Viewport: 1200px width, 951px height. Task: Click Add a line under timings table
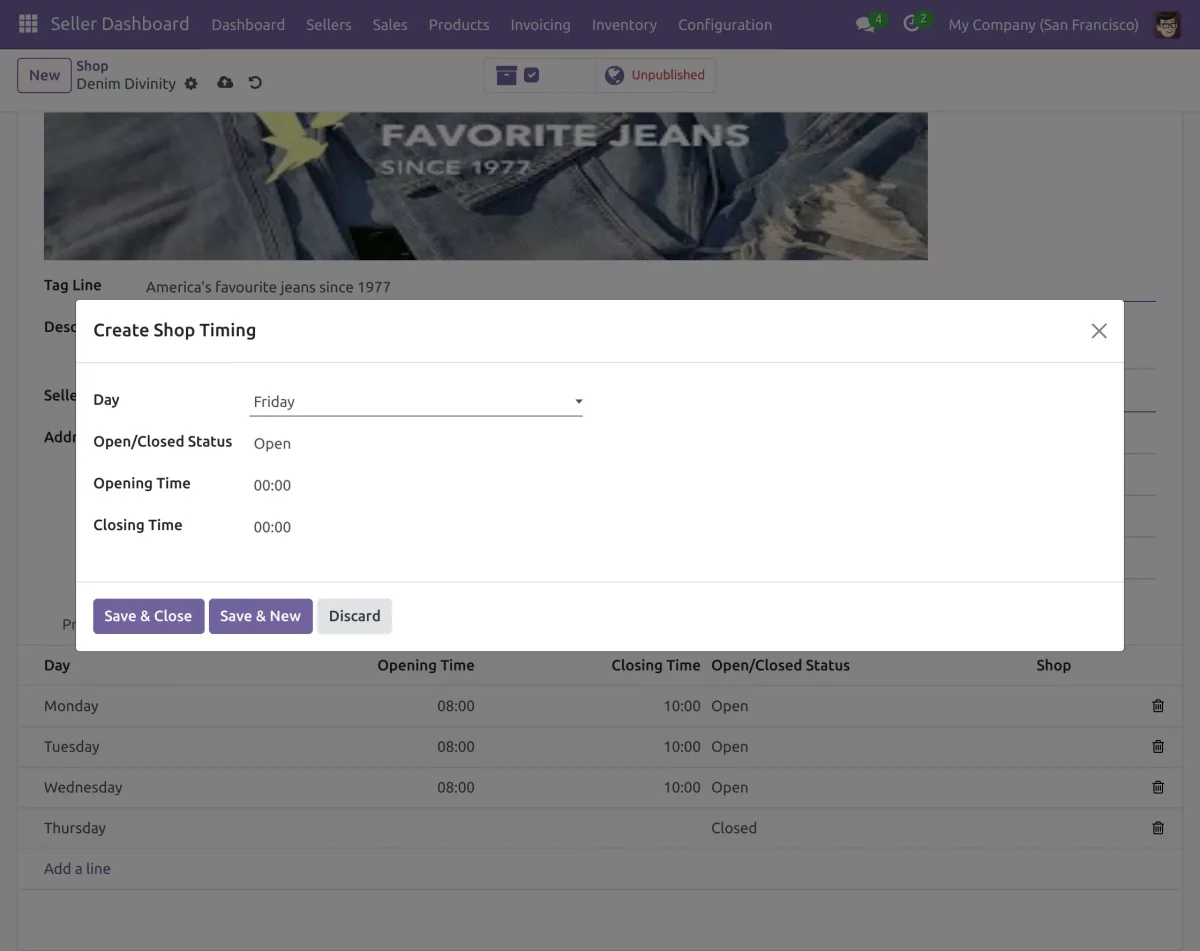[77, 868]
